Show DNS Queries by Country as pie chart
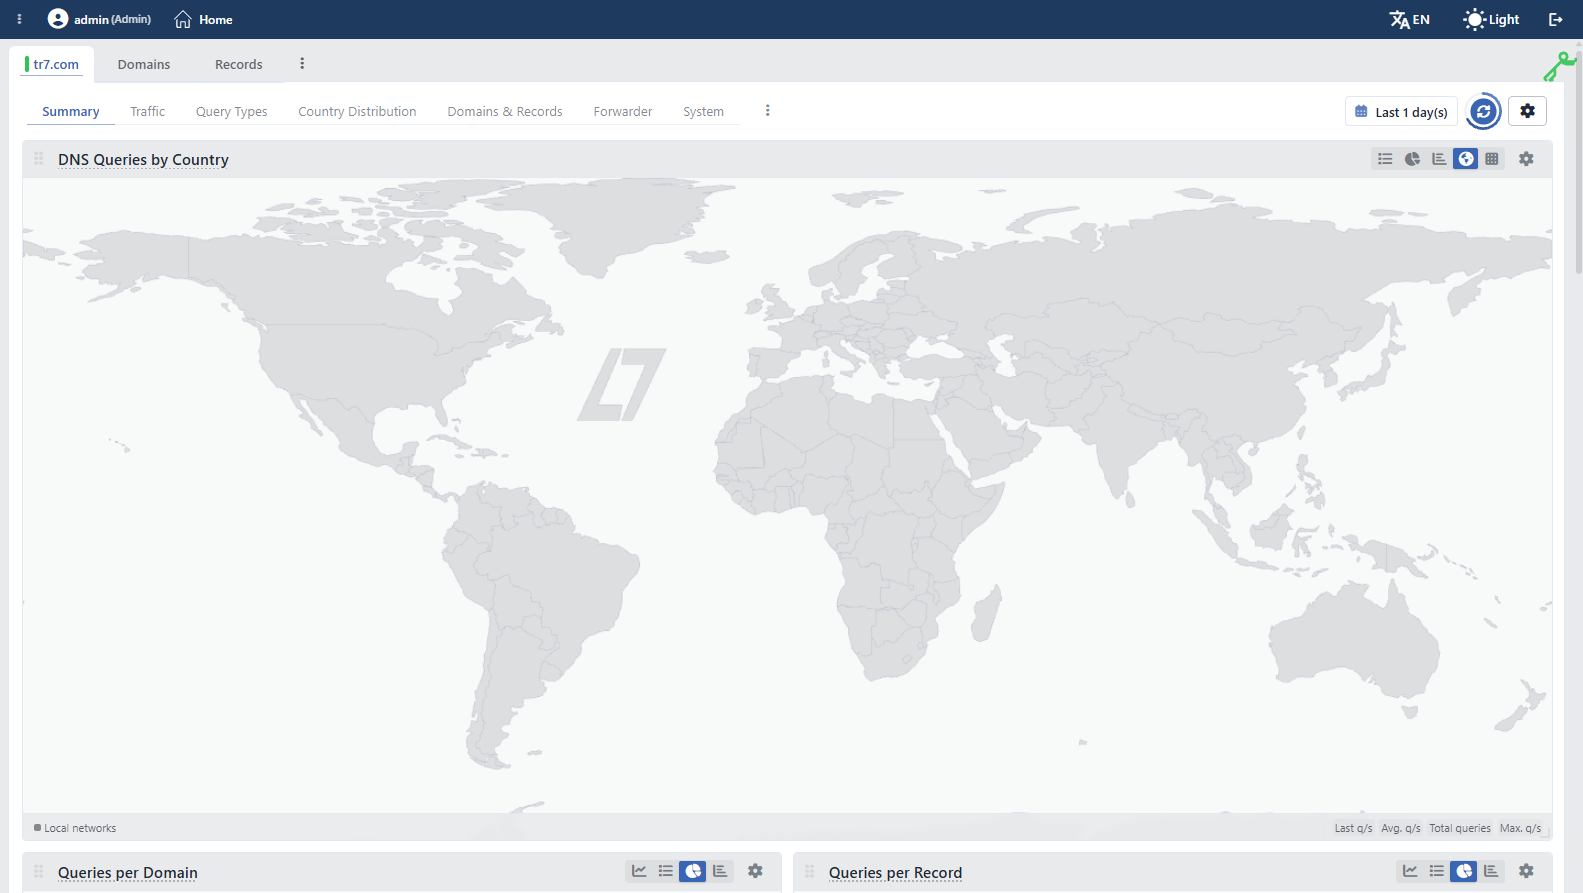Screen dimensions: 1583x893 (x=1412, y=159)
